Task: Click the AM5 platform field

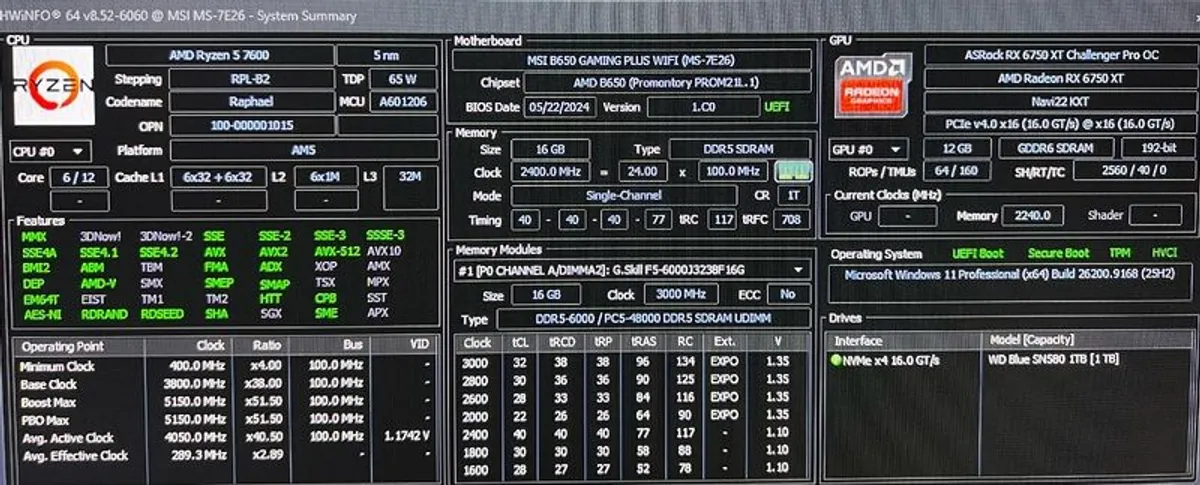Action: 303,151
